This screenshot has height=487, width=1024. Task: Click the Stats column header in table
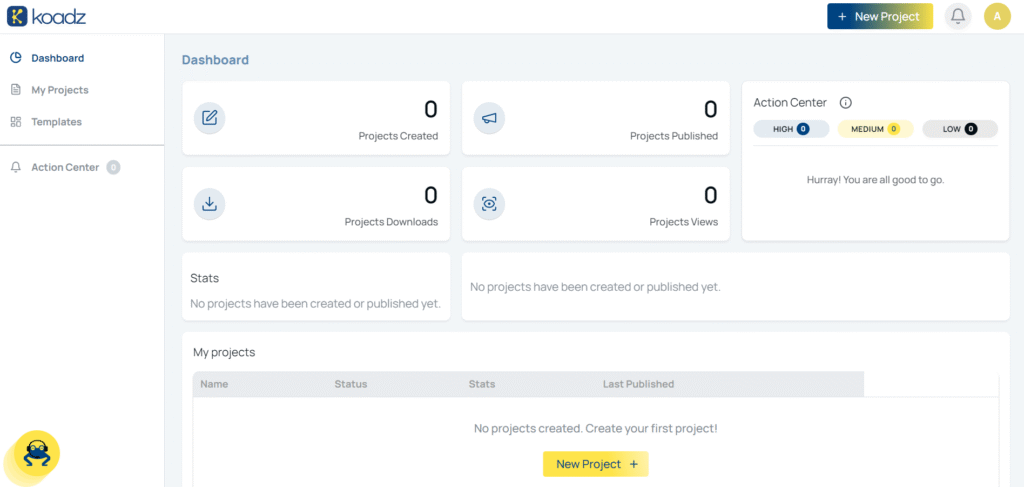tap(482, 384)
